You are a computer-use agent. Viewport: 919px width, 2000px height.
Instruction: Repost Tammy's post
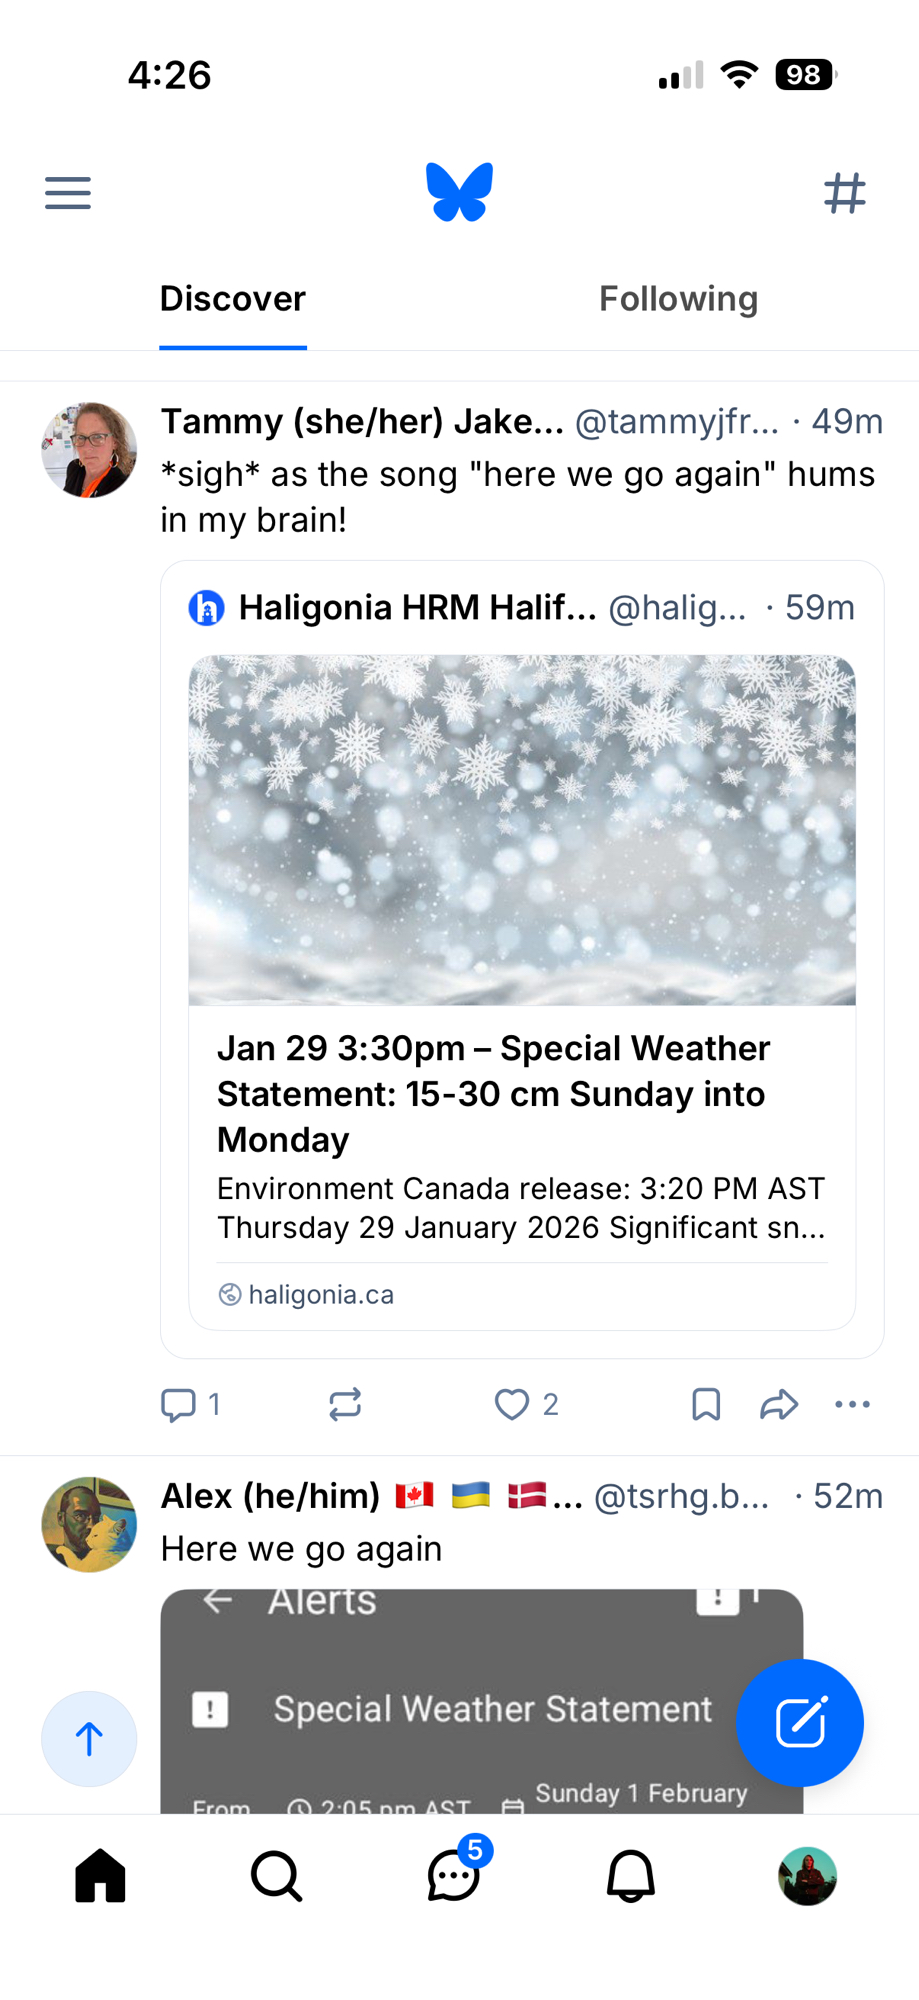345,1404
